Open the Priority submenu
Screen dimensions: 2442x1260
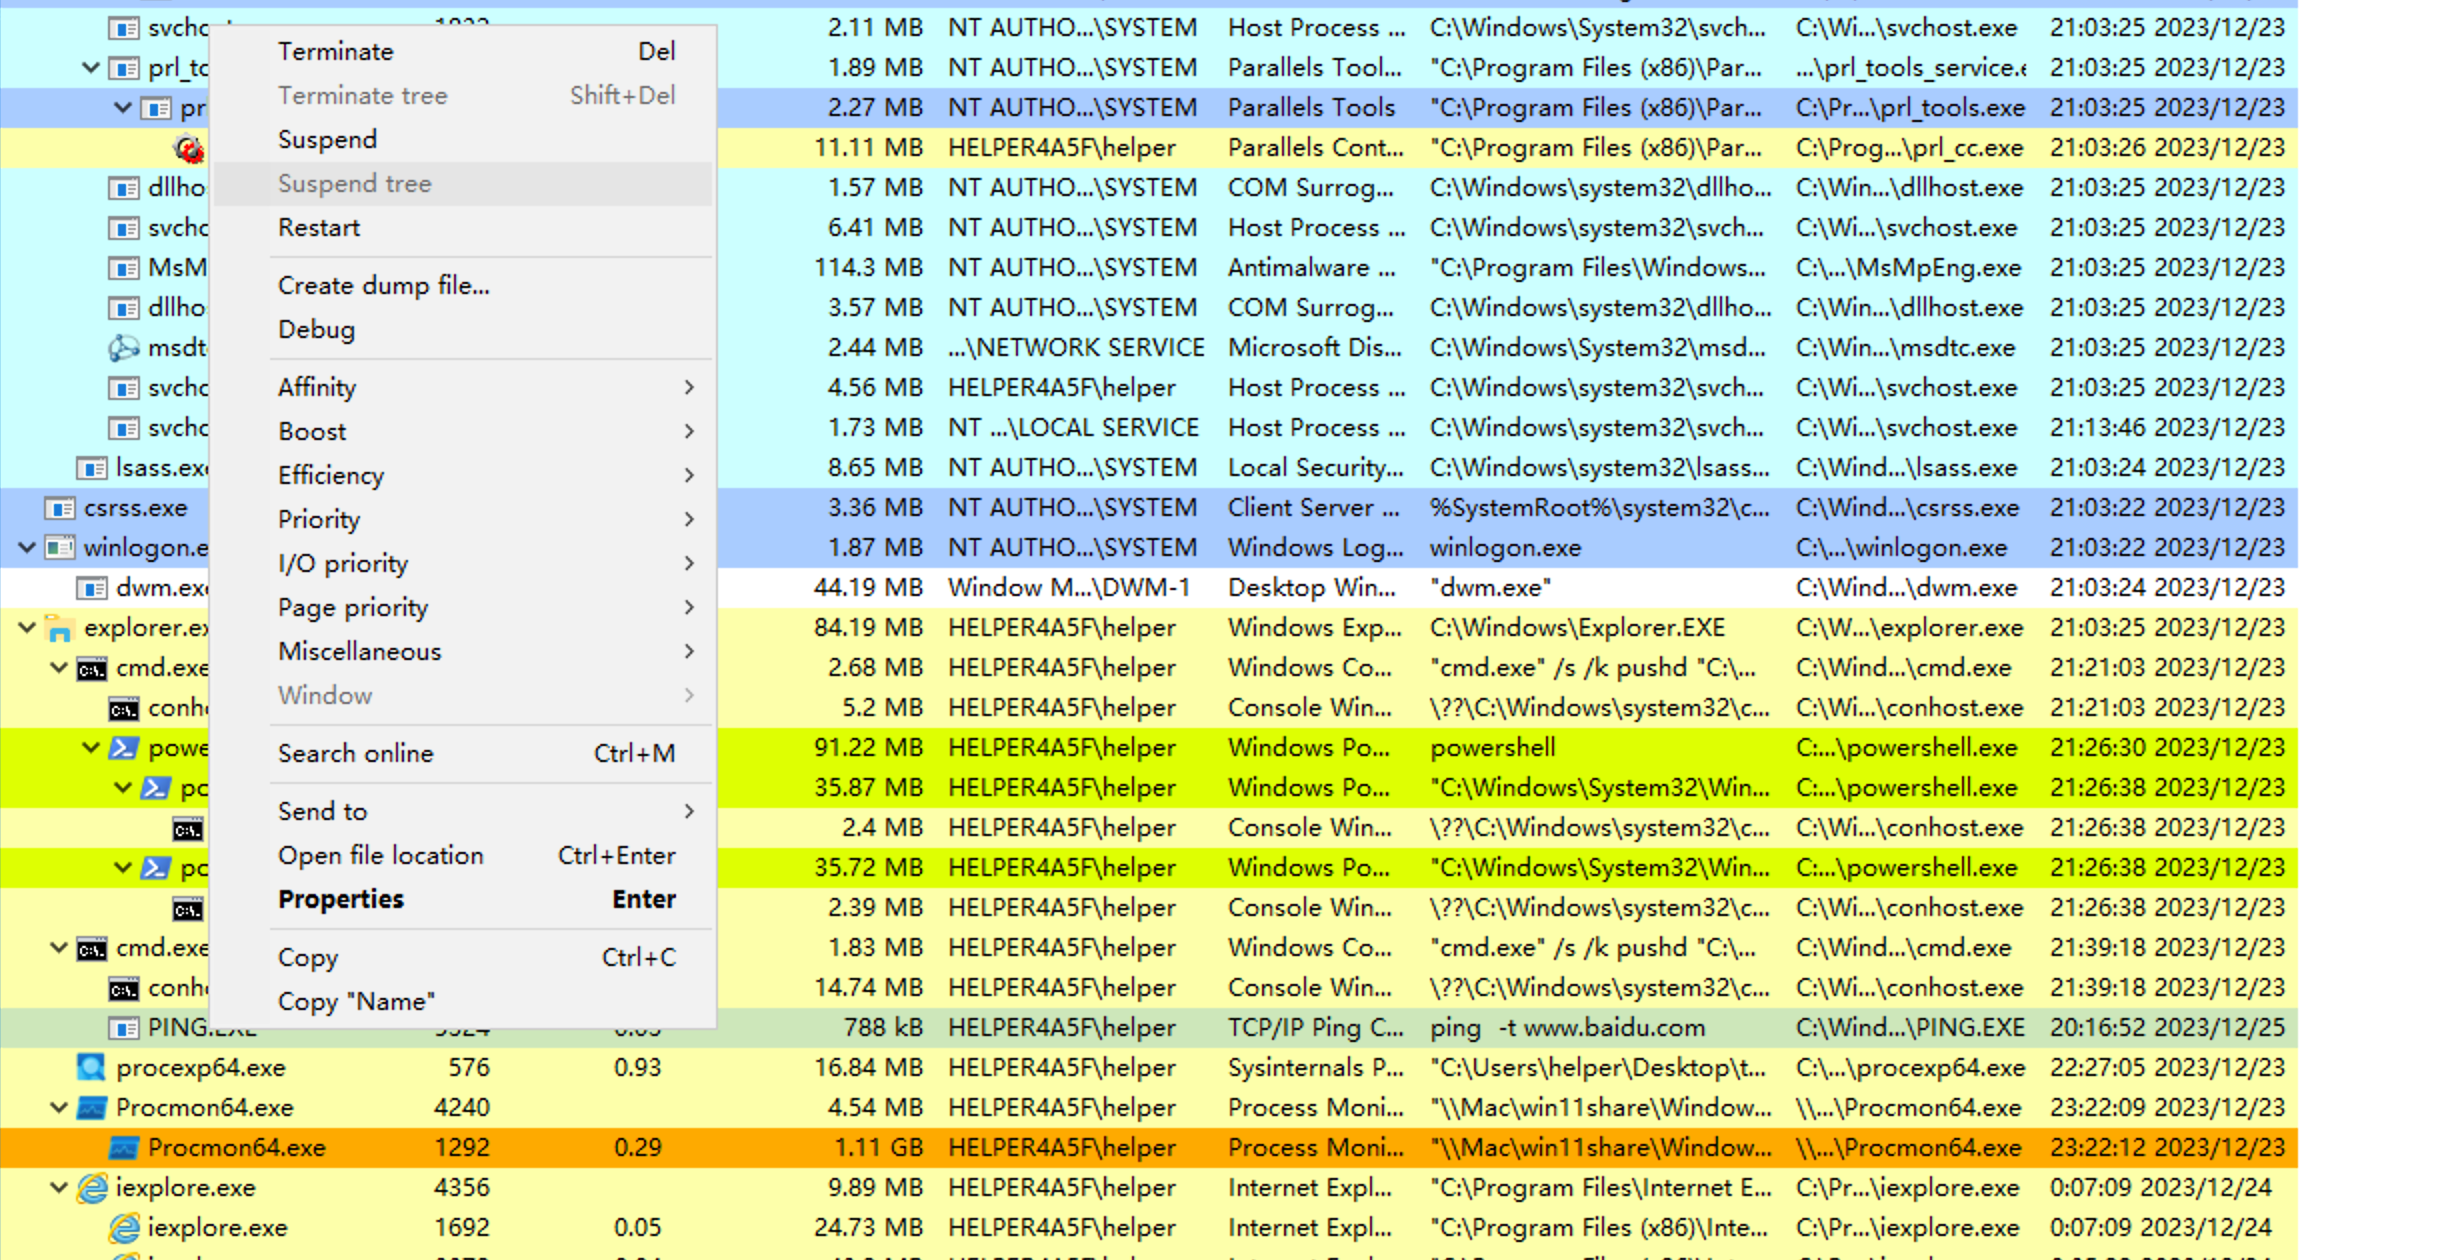pos(464,519)
